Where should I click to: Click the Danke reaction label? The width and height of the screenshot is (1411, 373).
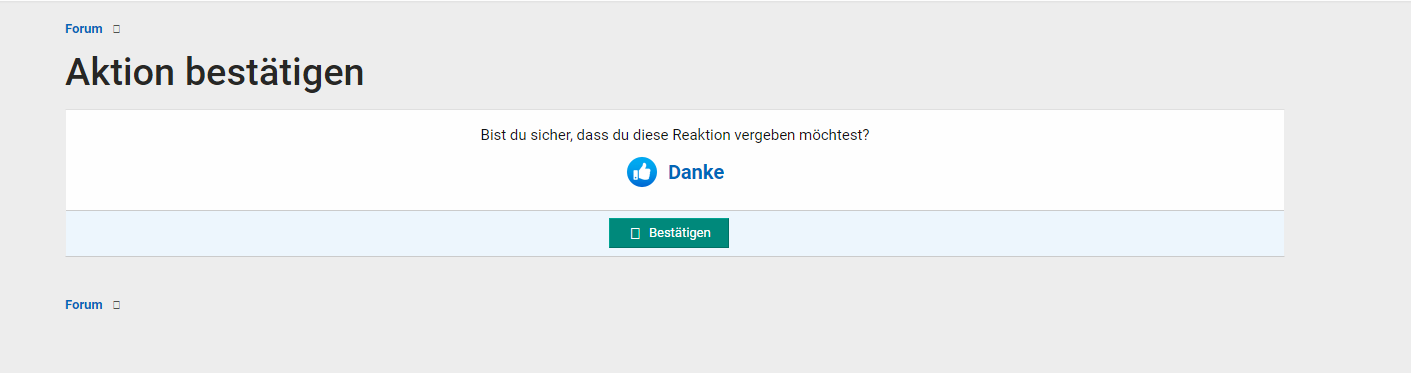pyautogui.click(x=696, y=172)
